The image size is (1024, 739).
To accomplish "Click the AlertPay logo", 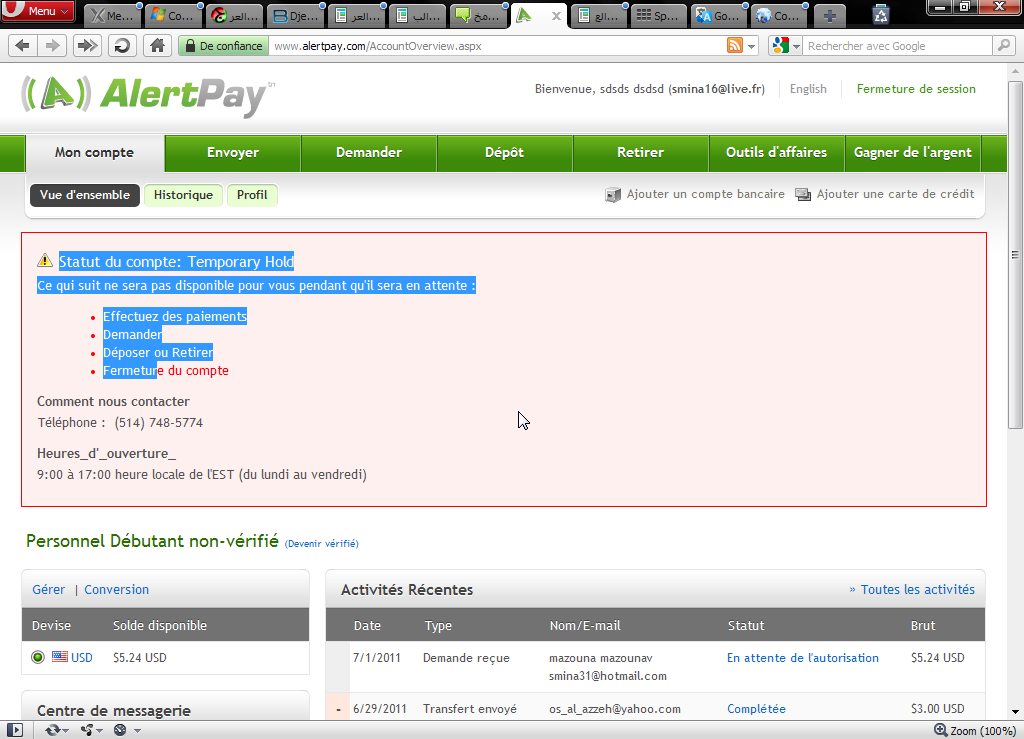I will [147, 95].
